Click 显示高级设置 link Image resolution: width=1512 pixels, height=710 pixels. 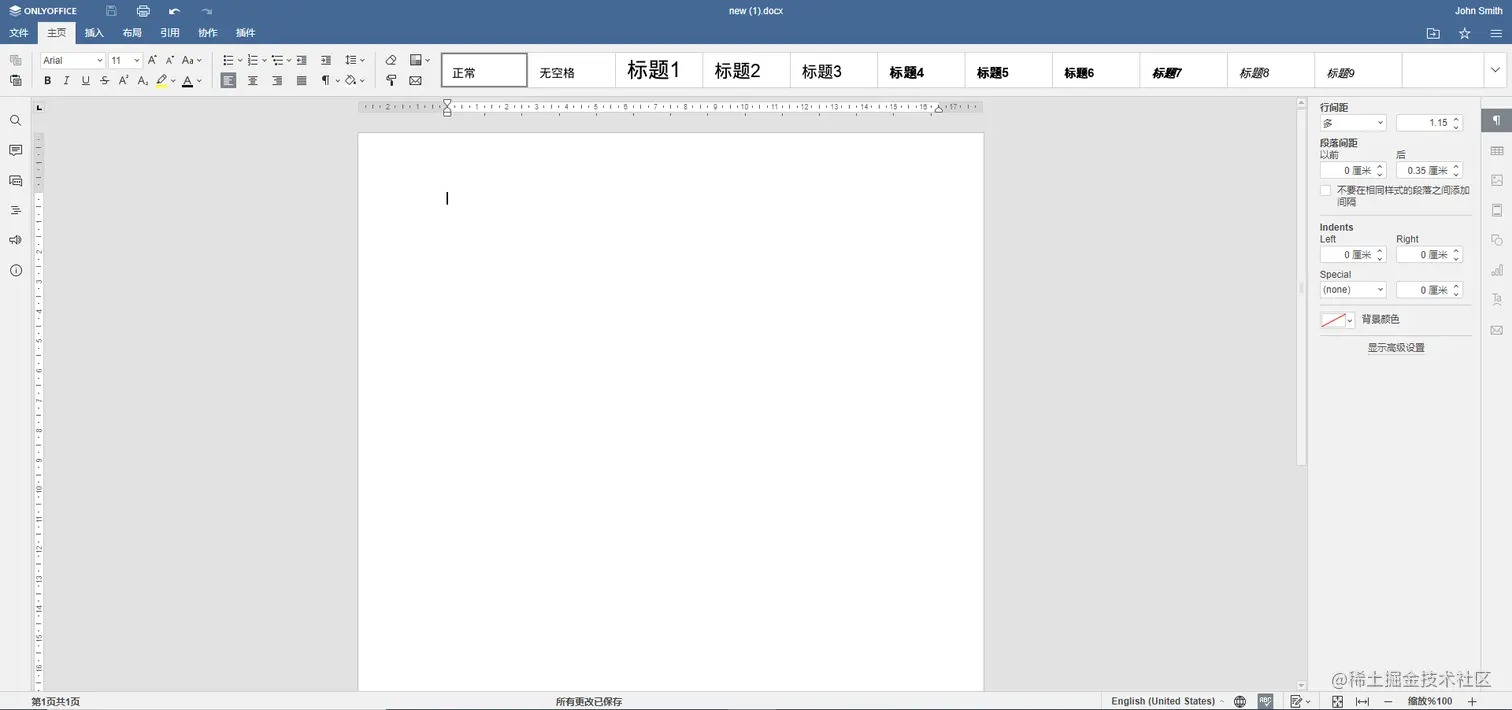pos(1395,347)
